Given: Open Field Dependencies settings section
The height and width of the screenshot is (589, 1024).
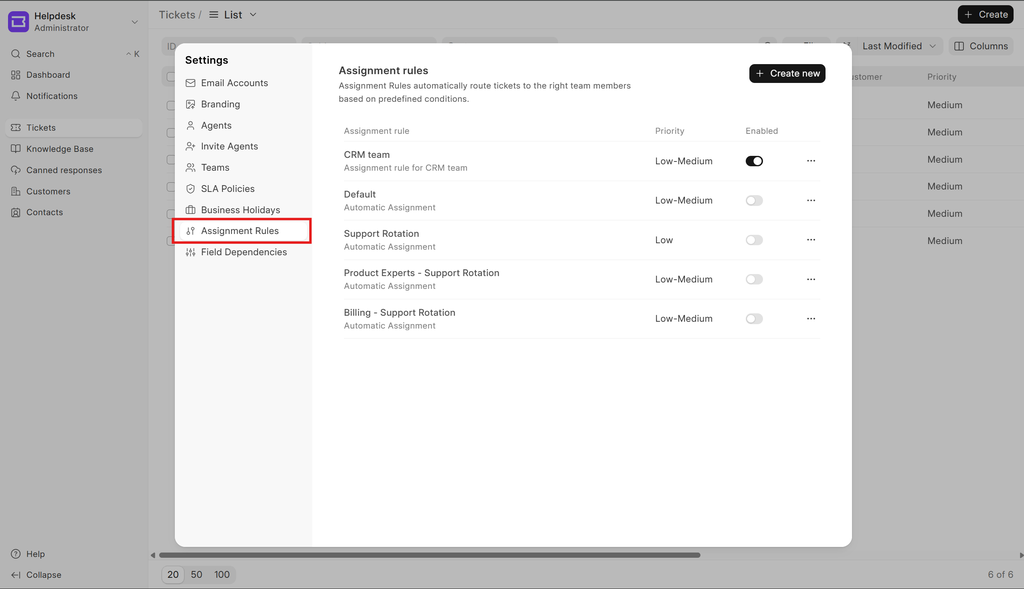Looking at the screenshot, I should [243, 252].
